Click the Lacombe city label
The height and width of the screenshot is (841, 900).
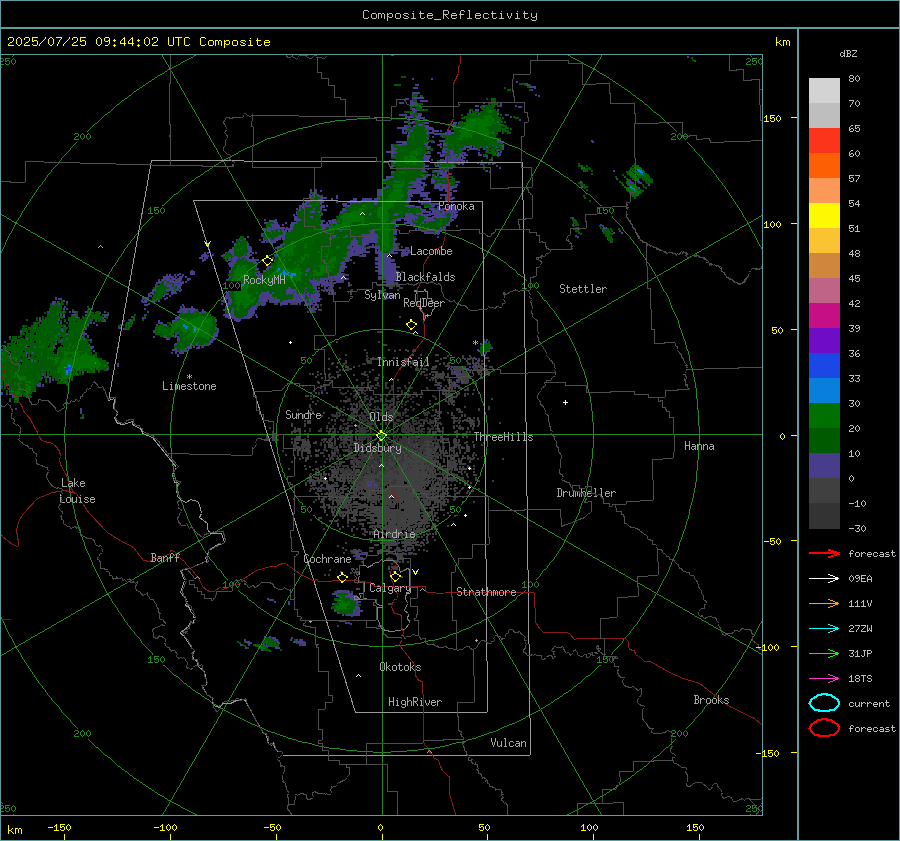click(431, 251)
